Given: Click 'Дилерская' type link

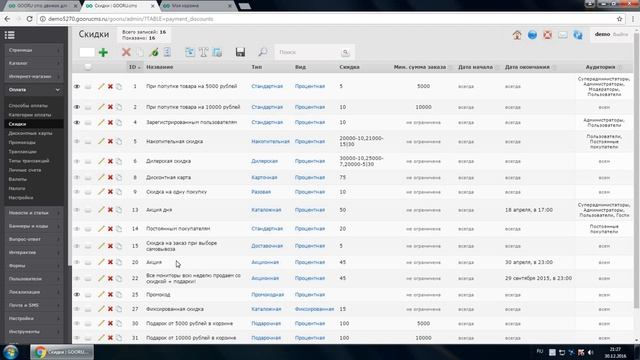Looking at the screenshot, I should [264, 161].
